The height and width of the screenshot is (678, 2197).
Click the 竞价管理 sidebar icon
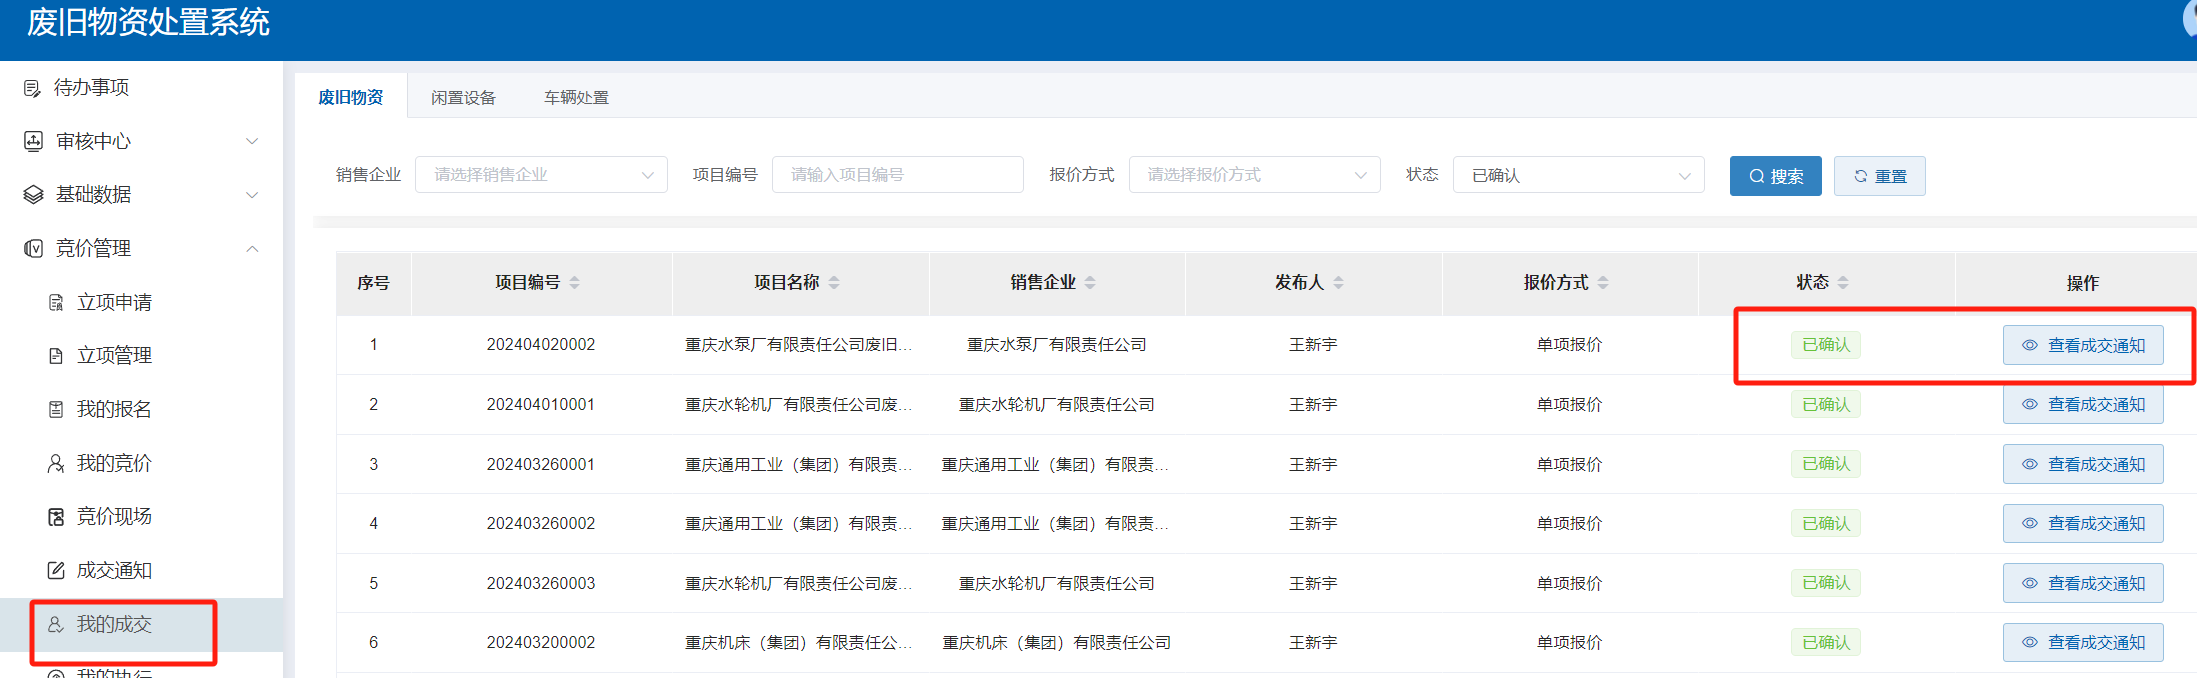(x=33, y=248)
